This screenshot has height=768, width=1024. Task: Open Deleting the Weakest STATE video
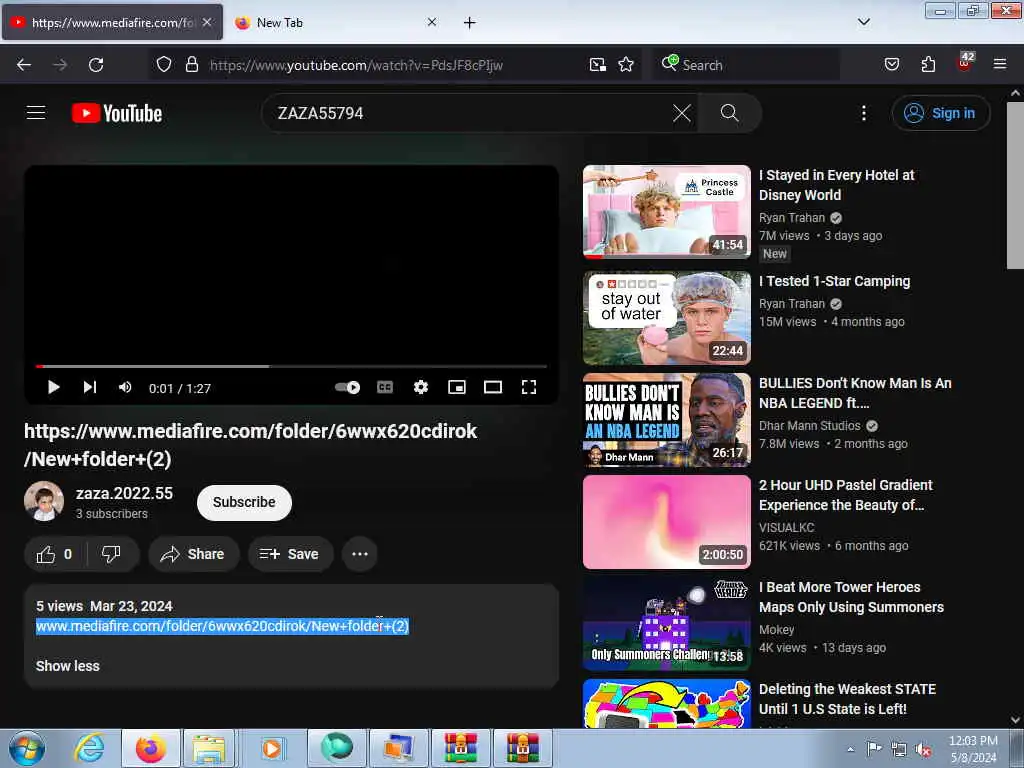pos(847,699)
